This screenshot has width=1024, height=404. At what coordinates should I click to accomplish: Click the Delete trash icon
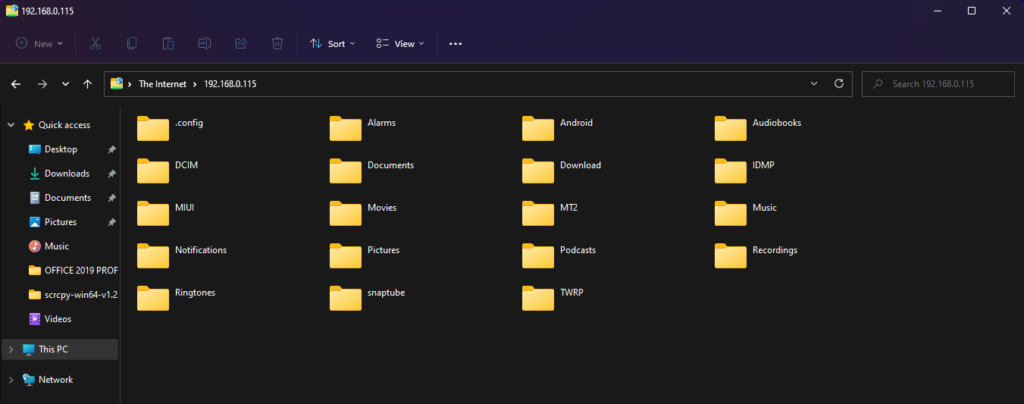click(x=277, y=44)
